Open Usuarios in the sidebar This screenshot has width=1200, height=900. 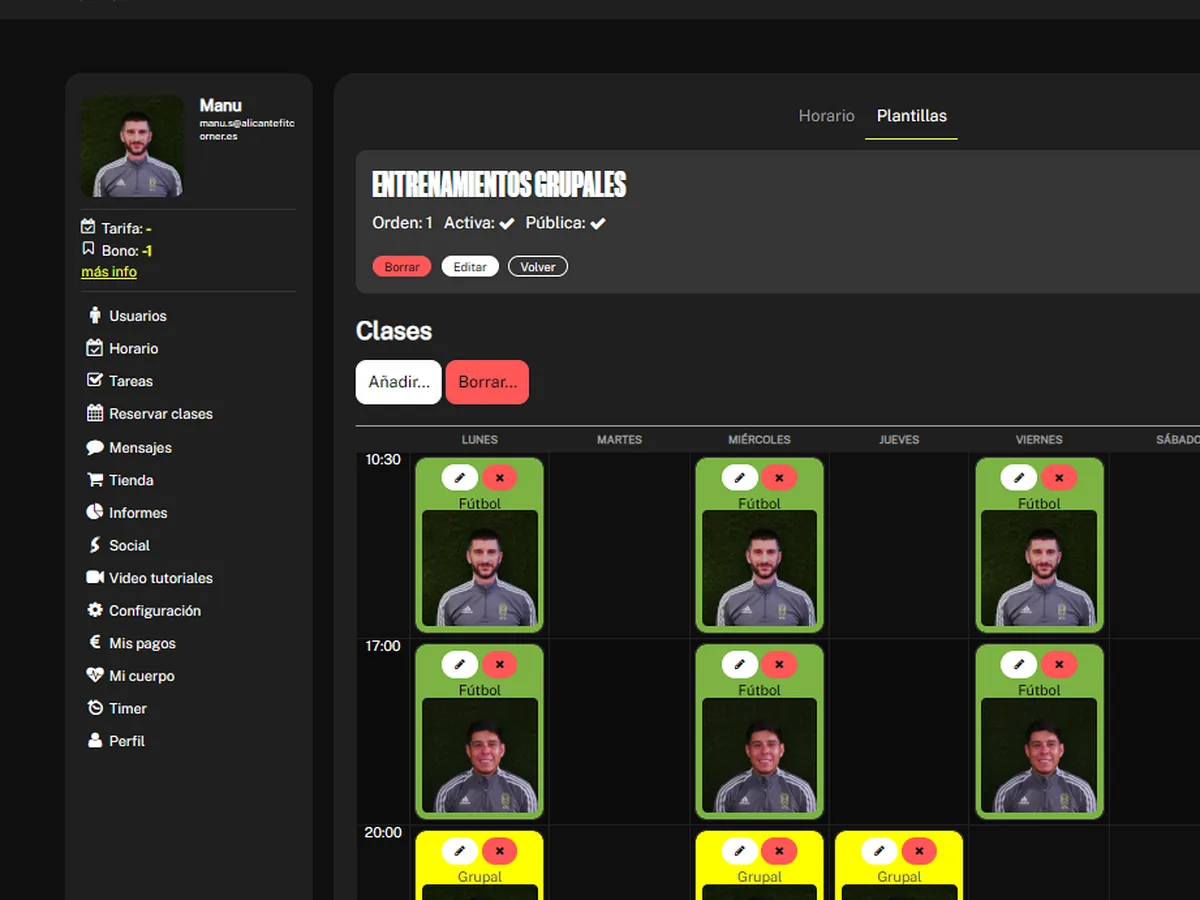(127, 316)
